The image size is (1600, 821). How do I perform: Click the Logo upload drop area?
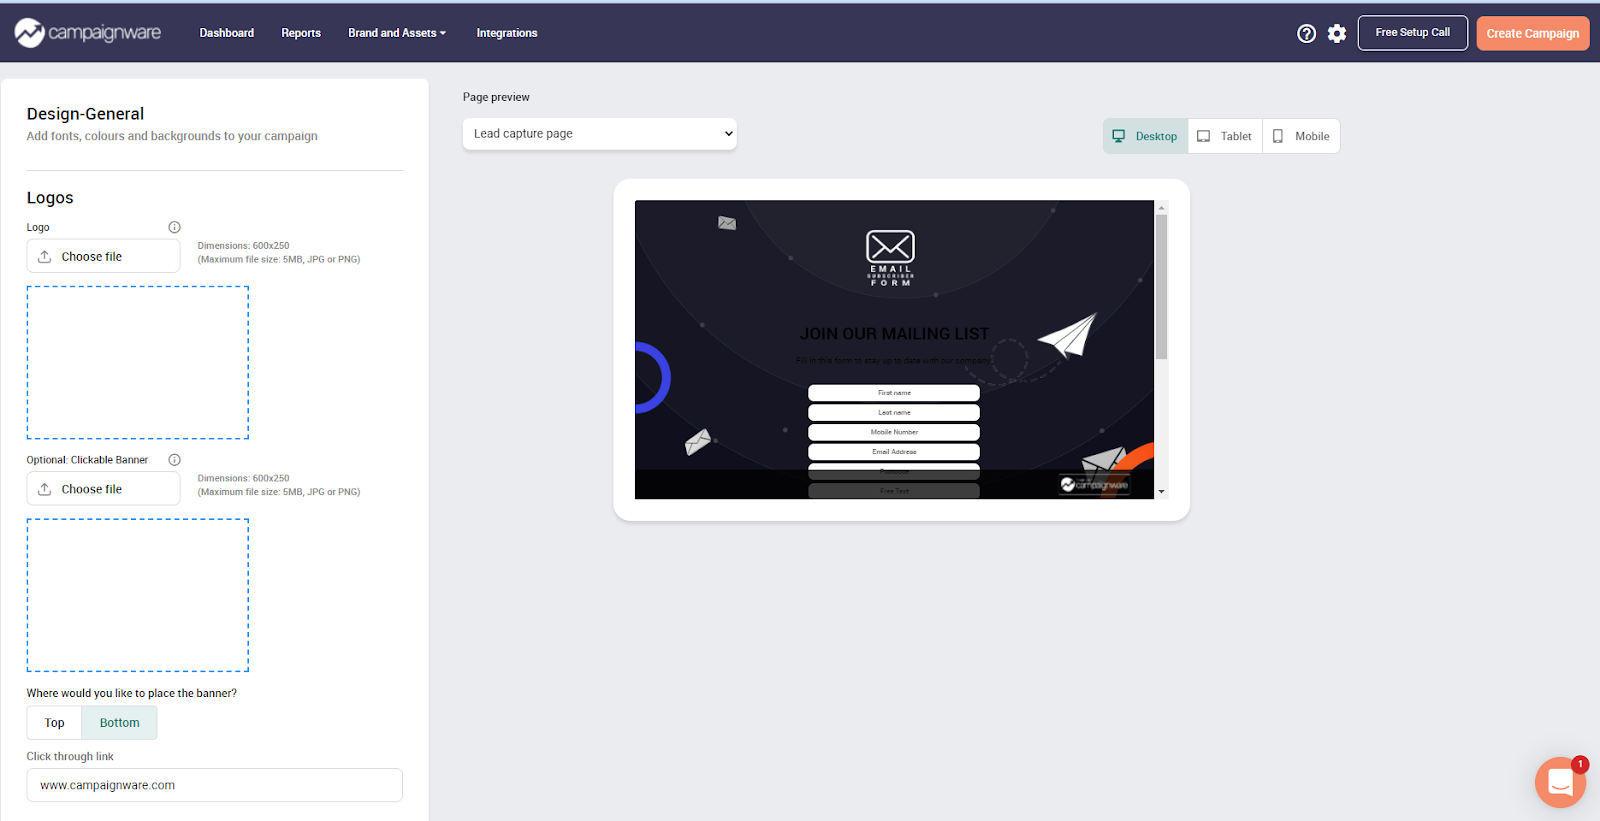(138, 363)
